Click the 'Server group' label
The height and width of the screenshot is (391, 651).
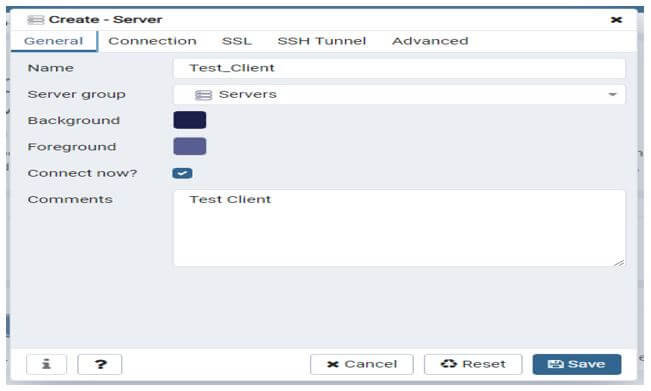[x=76, y=95]
